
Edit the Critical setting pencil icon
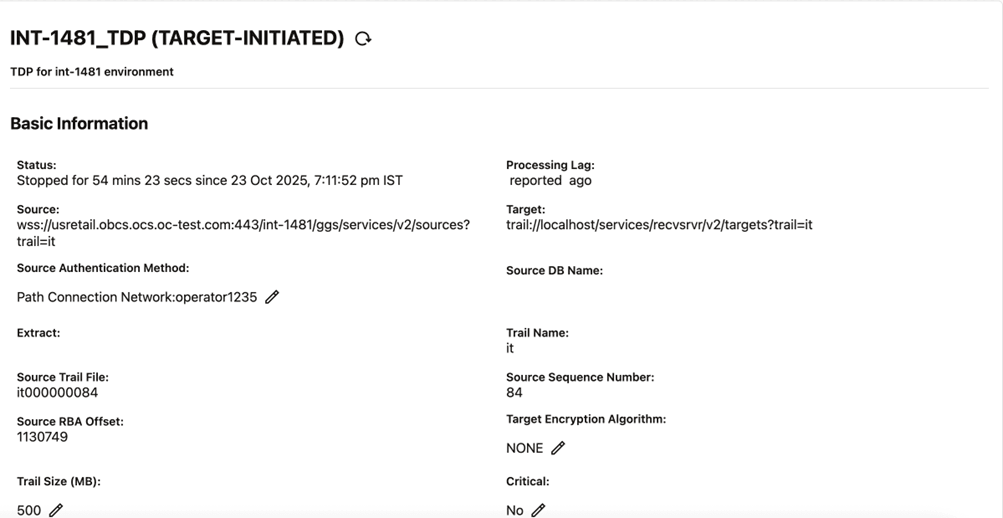(x=538, y=510)
